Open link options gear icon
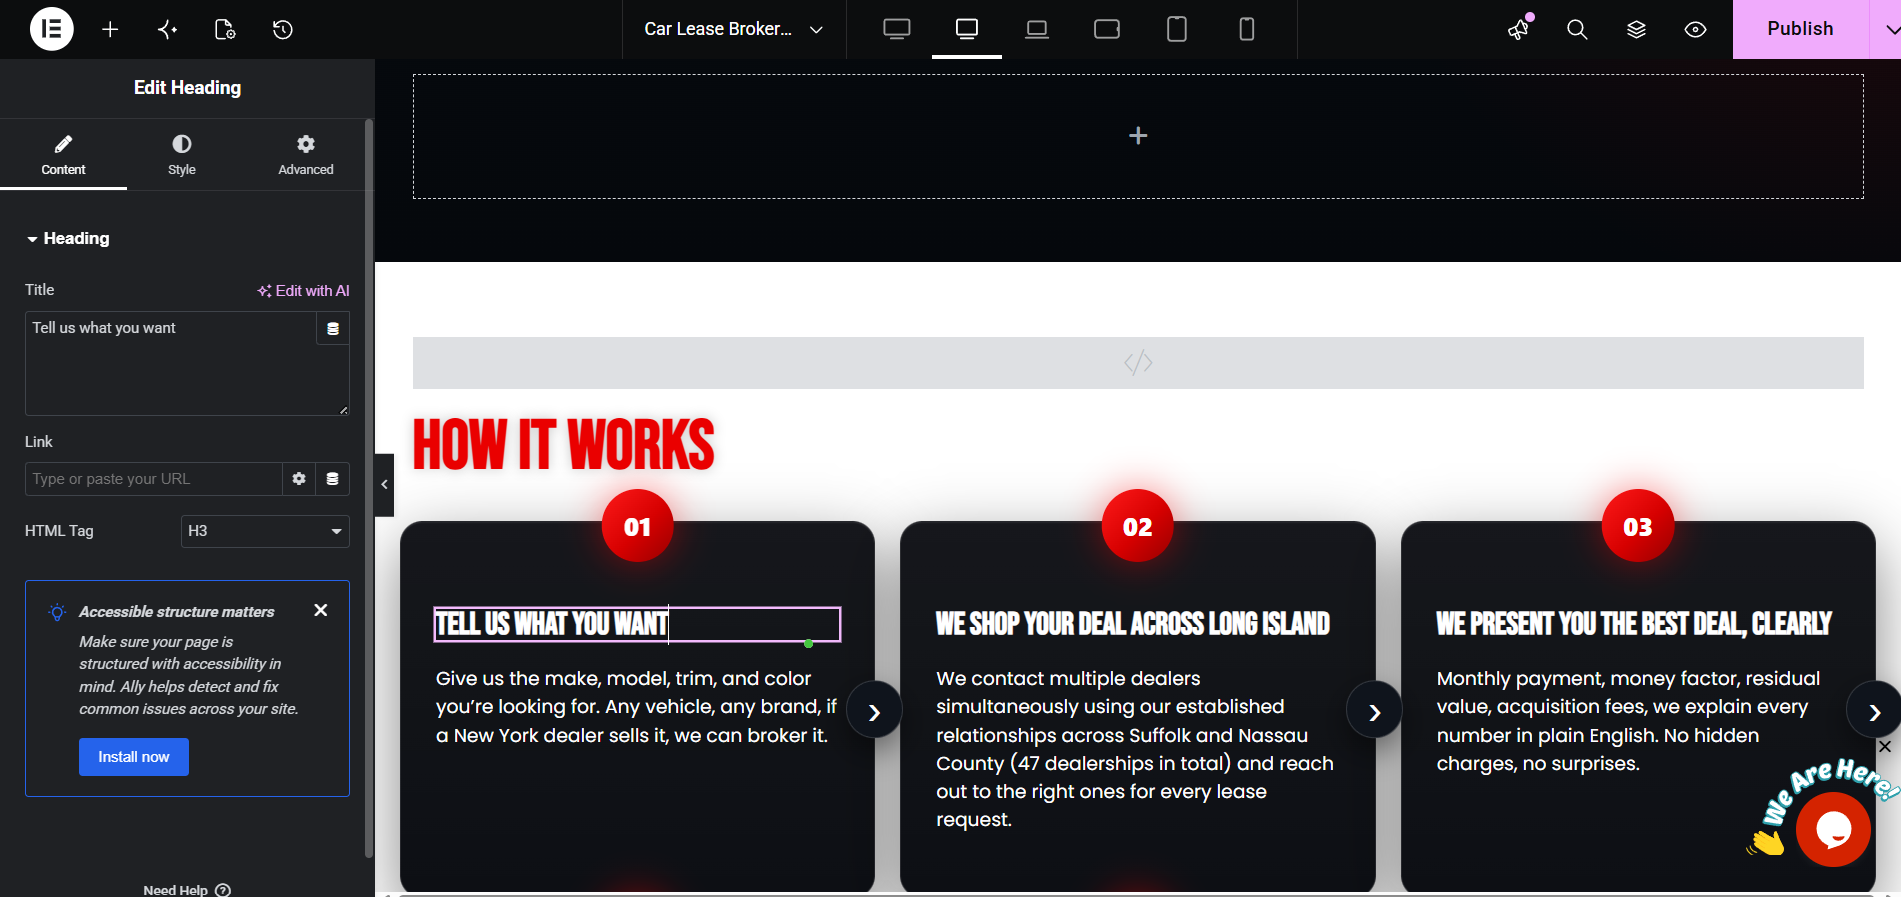Screen dimensions: 1901x897 [299, 479]
